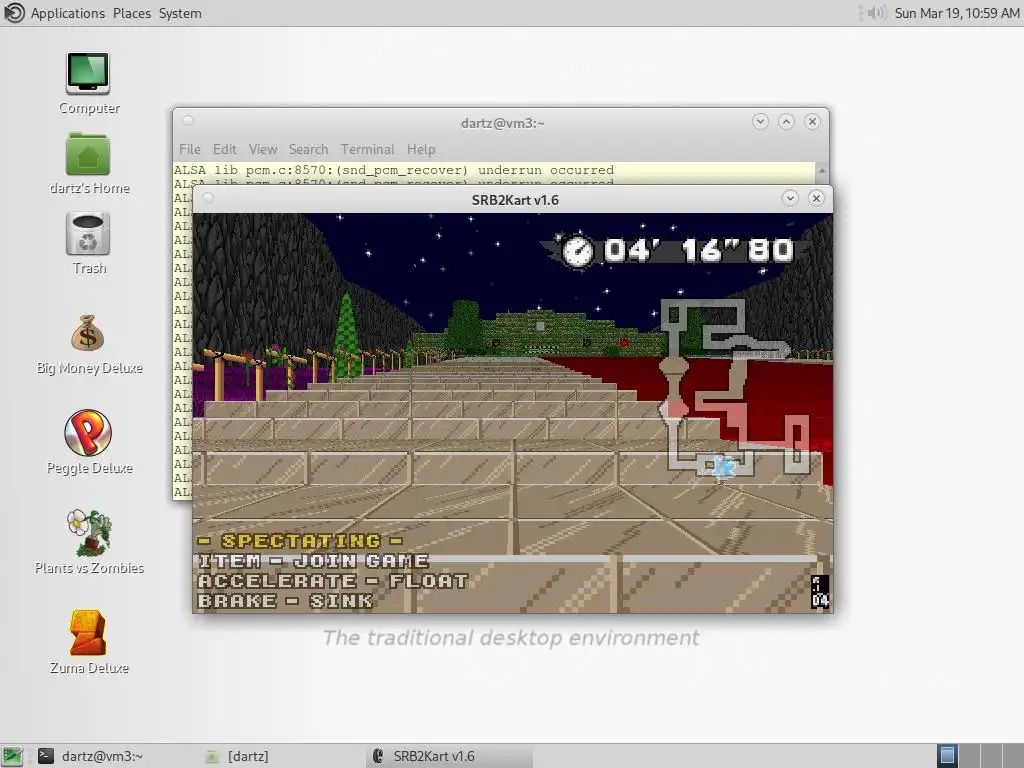The height and width of the screenshot is (768, 1024).
Task: Open the Places menu
Action: coord(131,13)
